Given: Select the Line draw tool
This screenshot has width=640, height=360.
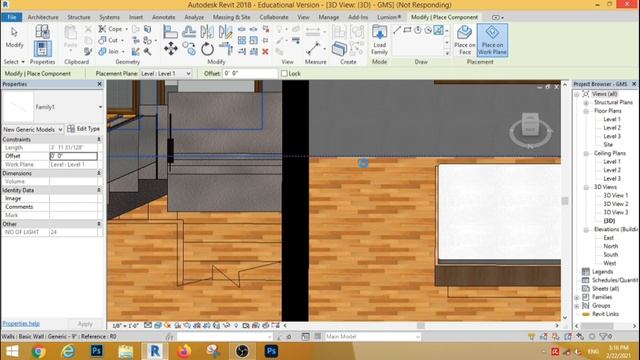Looking at the screenshot, I should point(397,30).
